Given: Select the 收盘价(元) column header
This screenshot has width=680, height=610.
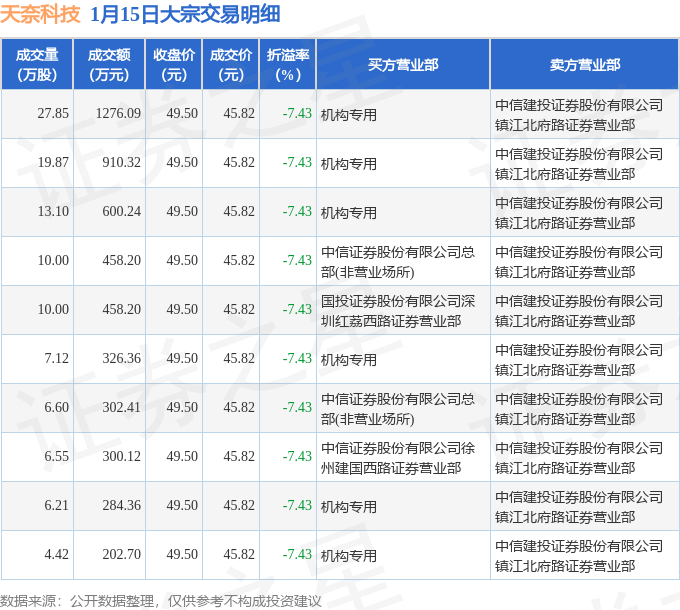Looking at the screenshot, I should point(173,65).
